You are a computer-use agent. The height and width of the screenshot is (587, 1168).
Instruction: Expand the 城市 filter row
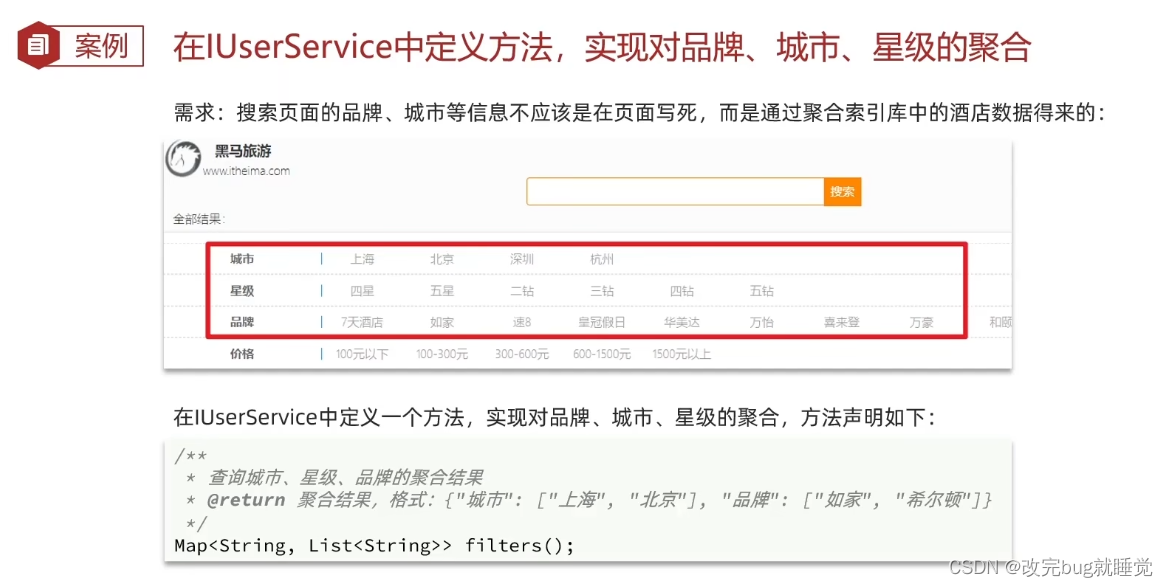[x=241, y=258]
